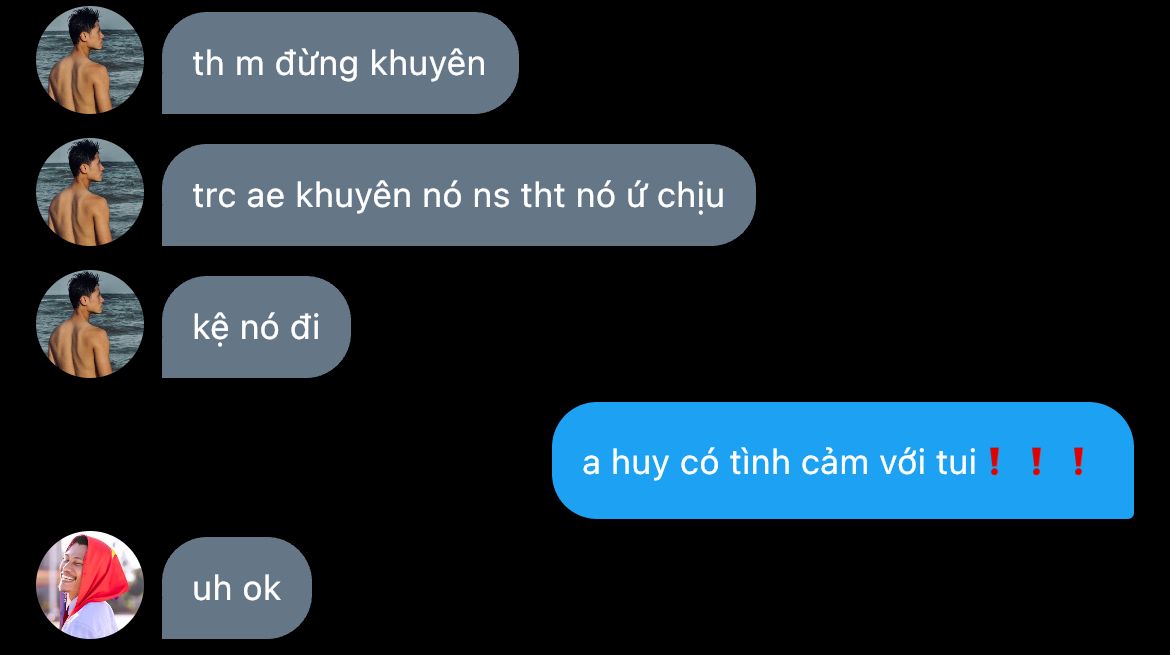Click the last red exclamation mark emoji

point(1077,462)
